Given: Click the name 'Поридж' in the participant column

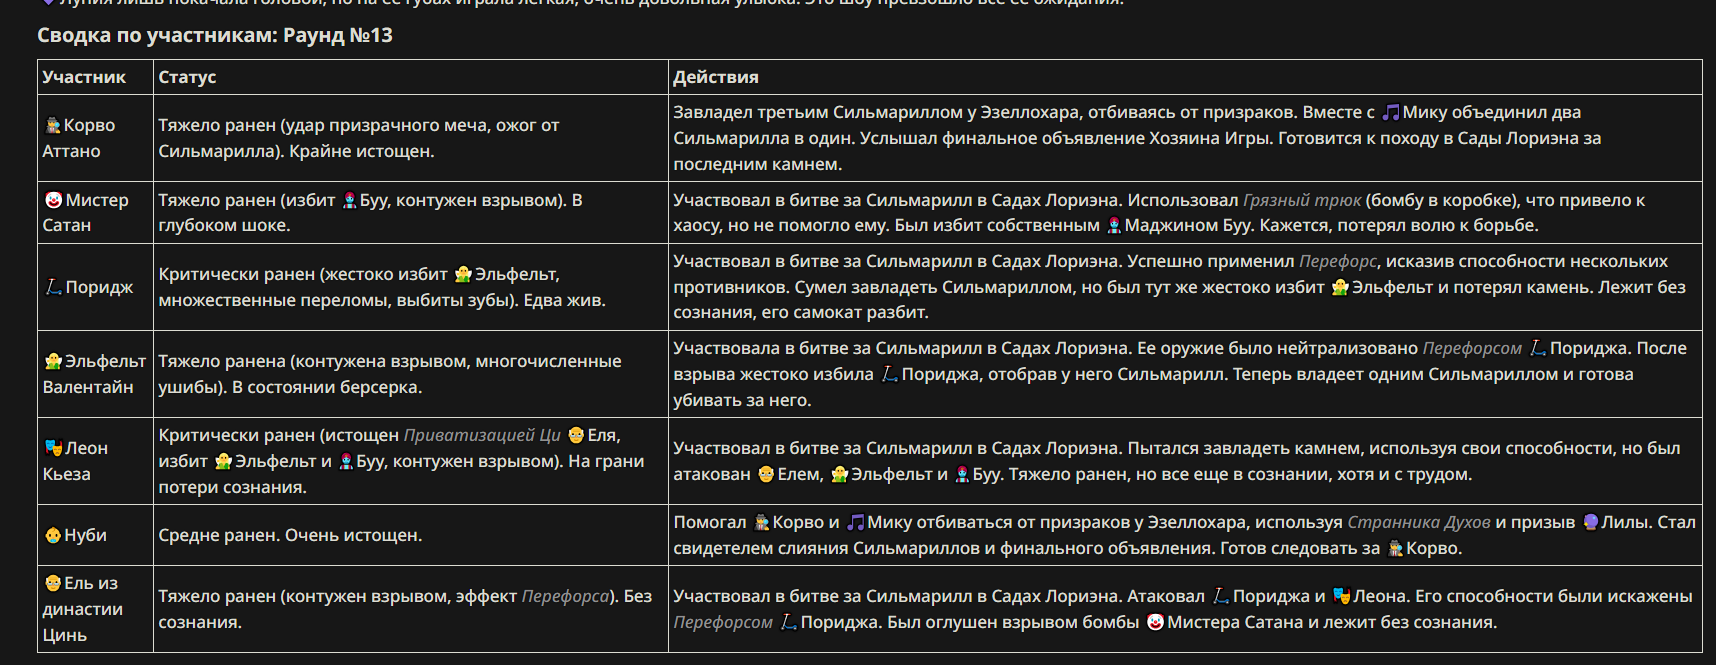Looking at the screenshot, I should pos(99,287).
